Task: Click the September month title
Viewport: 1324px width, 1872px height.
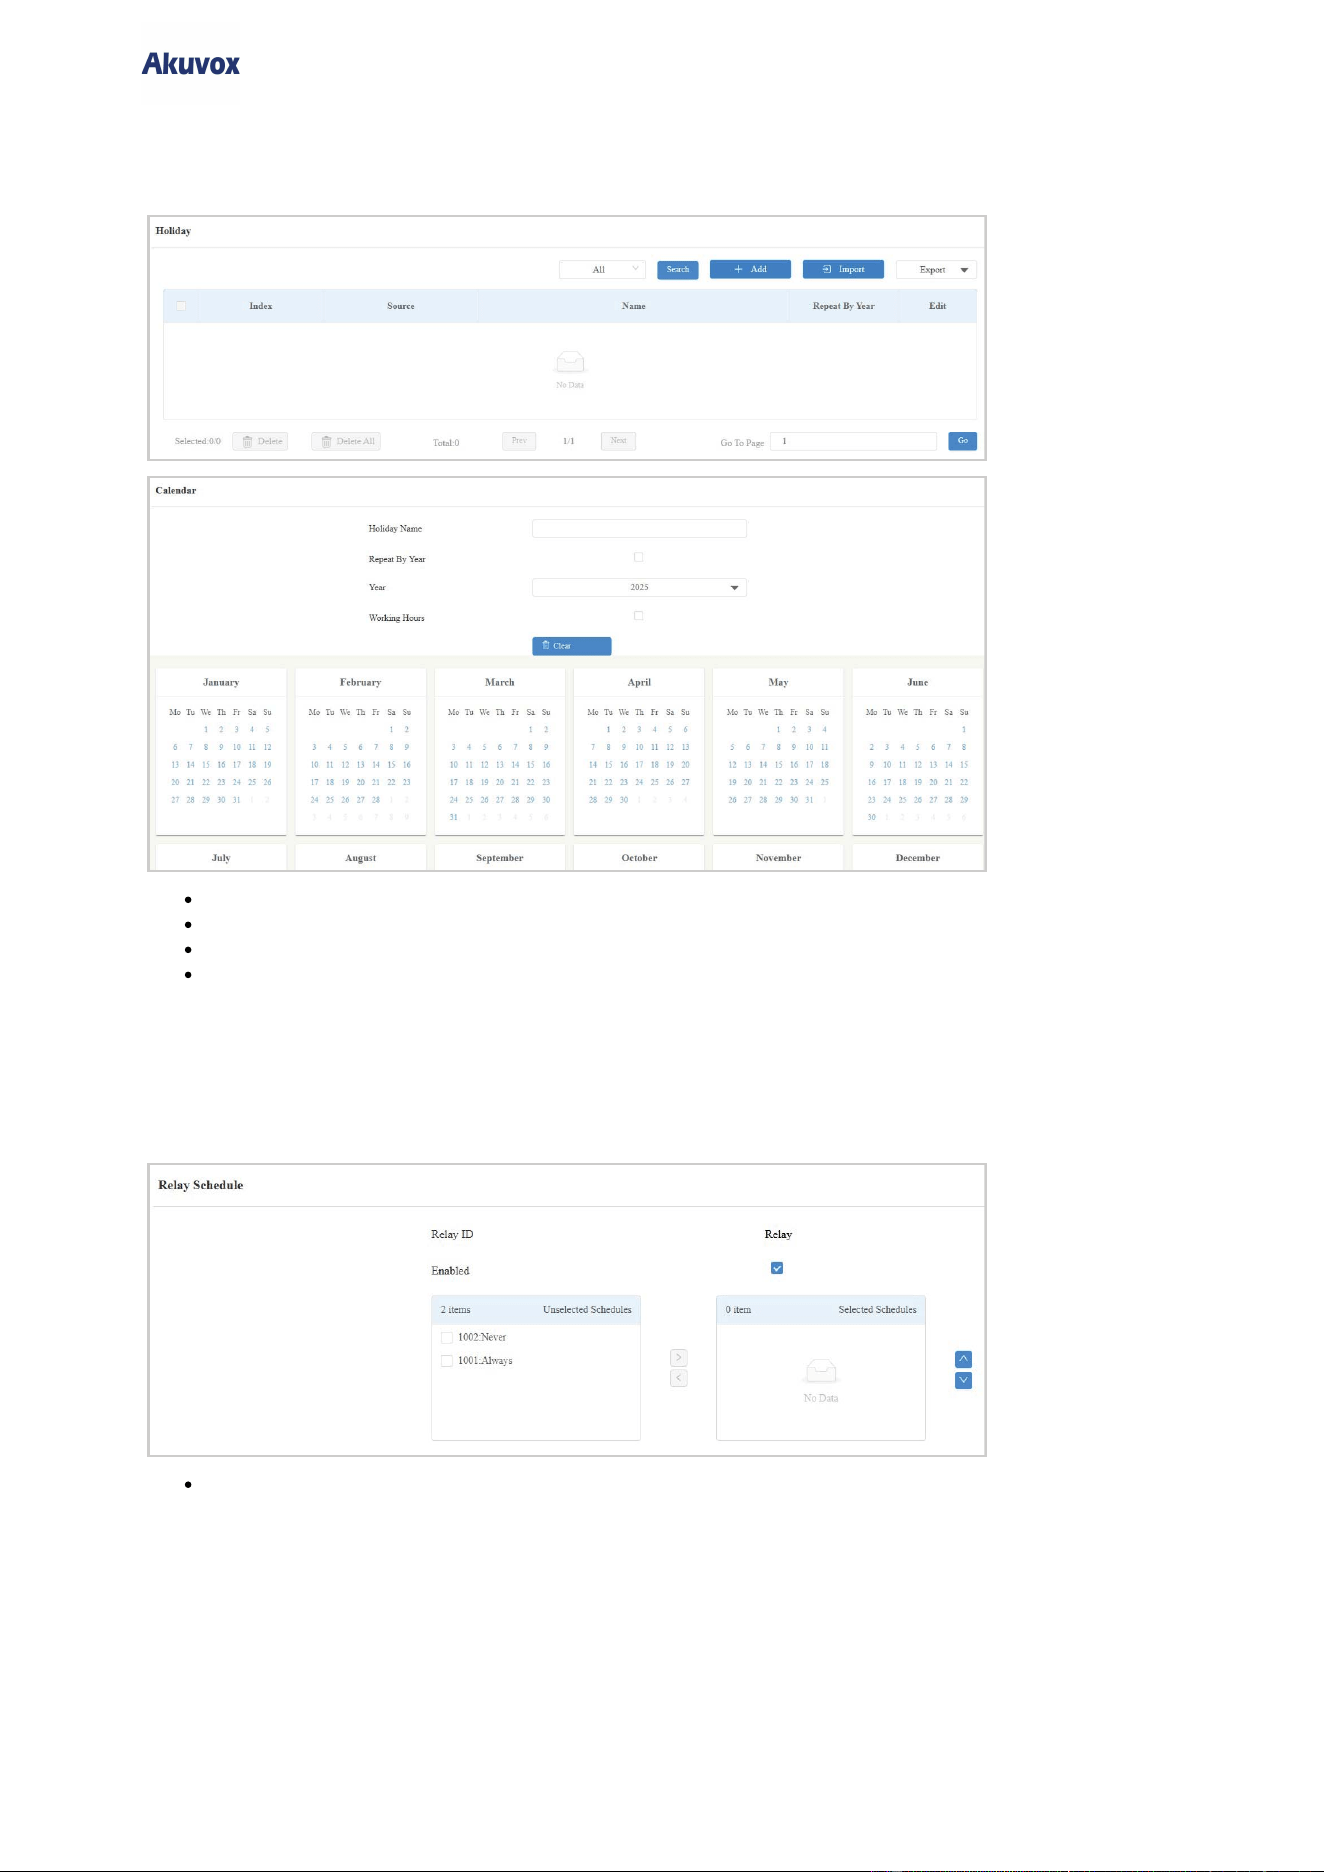Action: (x=500, y=858)
